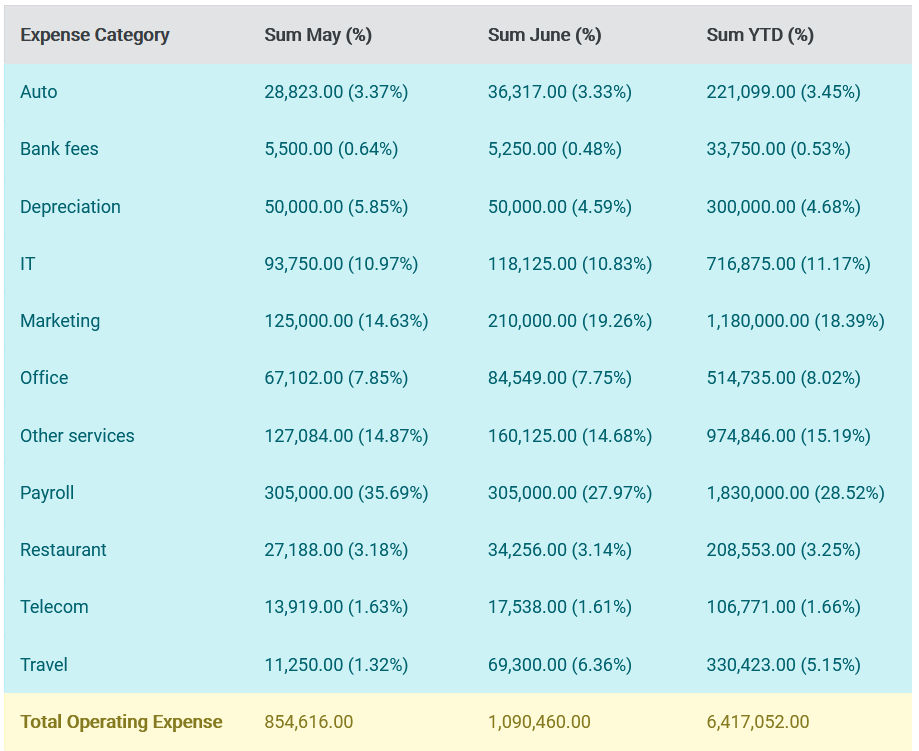Click the Payroll category label
The height and width of the screenshot is (751, 919).
[47, 493]
